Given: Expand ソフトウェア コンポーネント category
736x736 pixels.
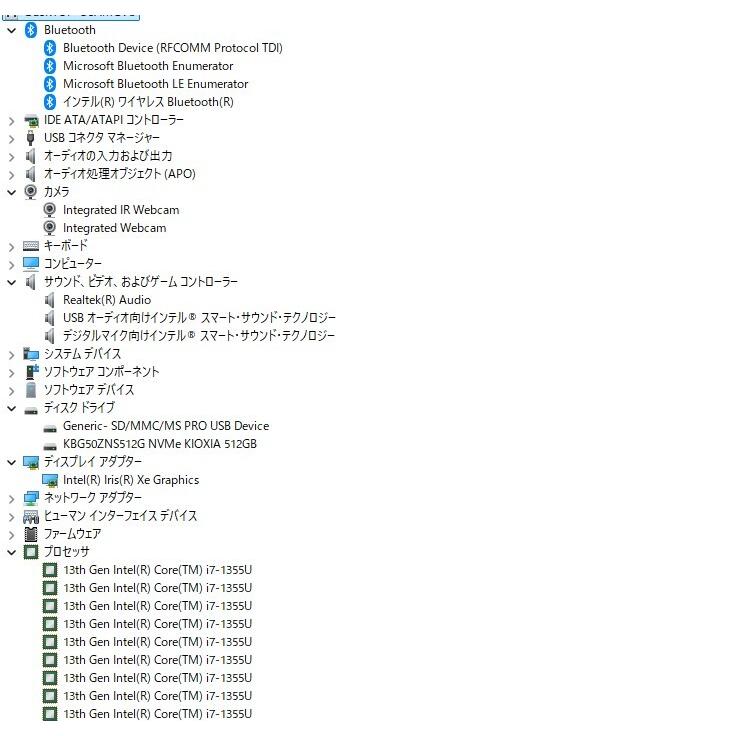Looking at the screenshot, I should (12, 373).
